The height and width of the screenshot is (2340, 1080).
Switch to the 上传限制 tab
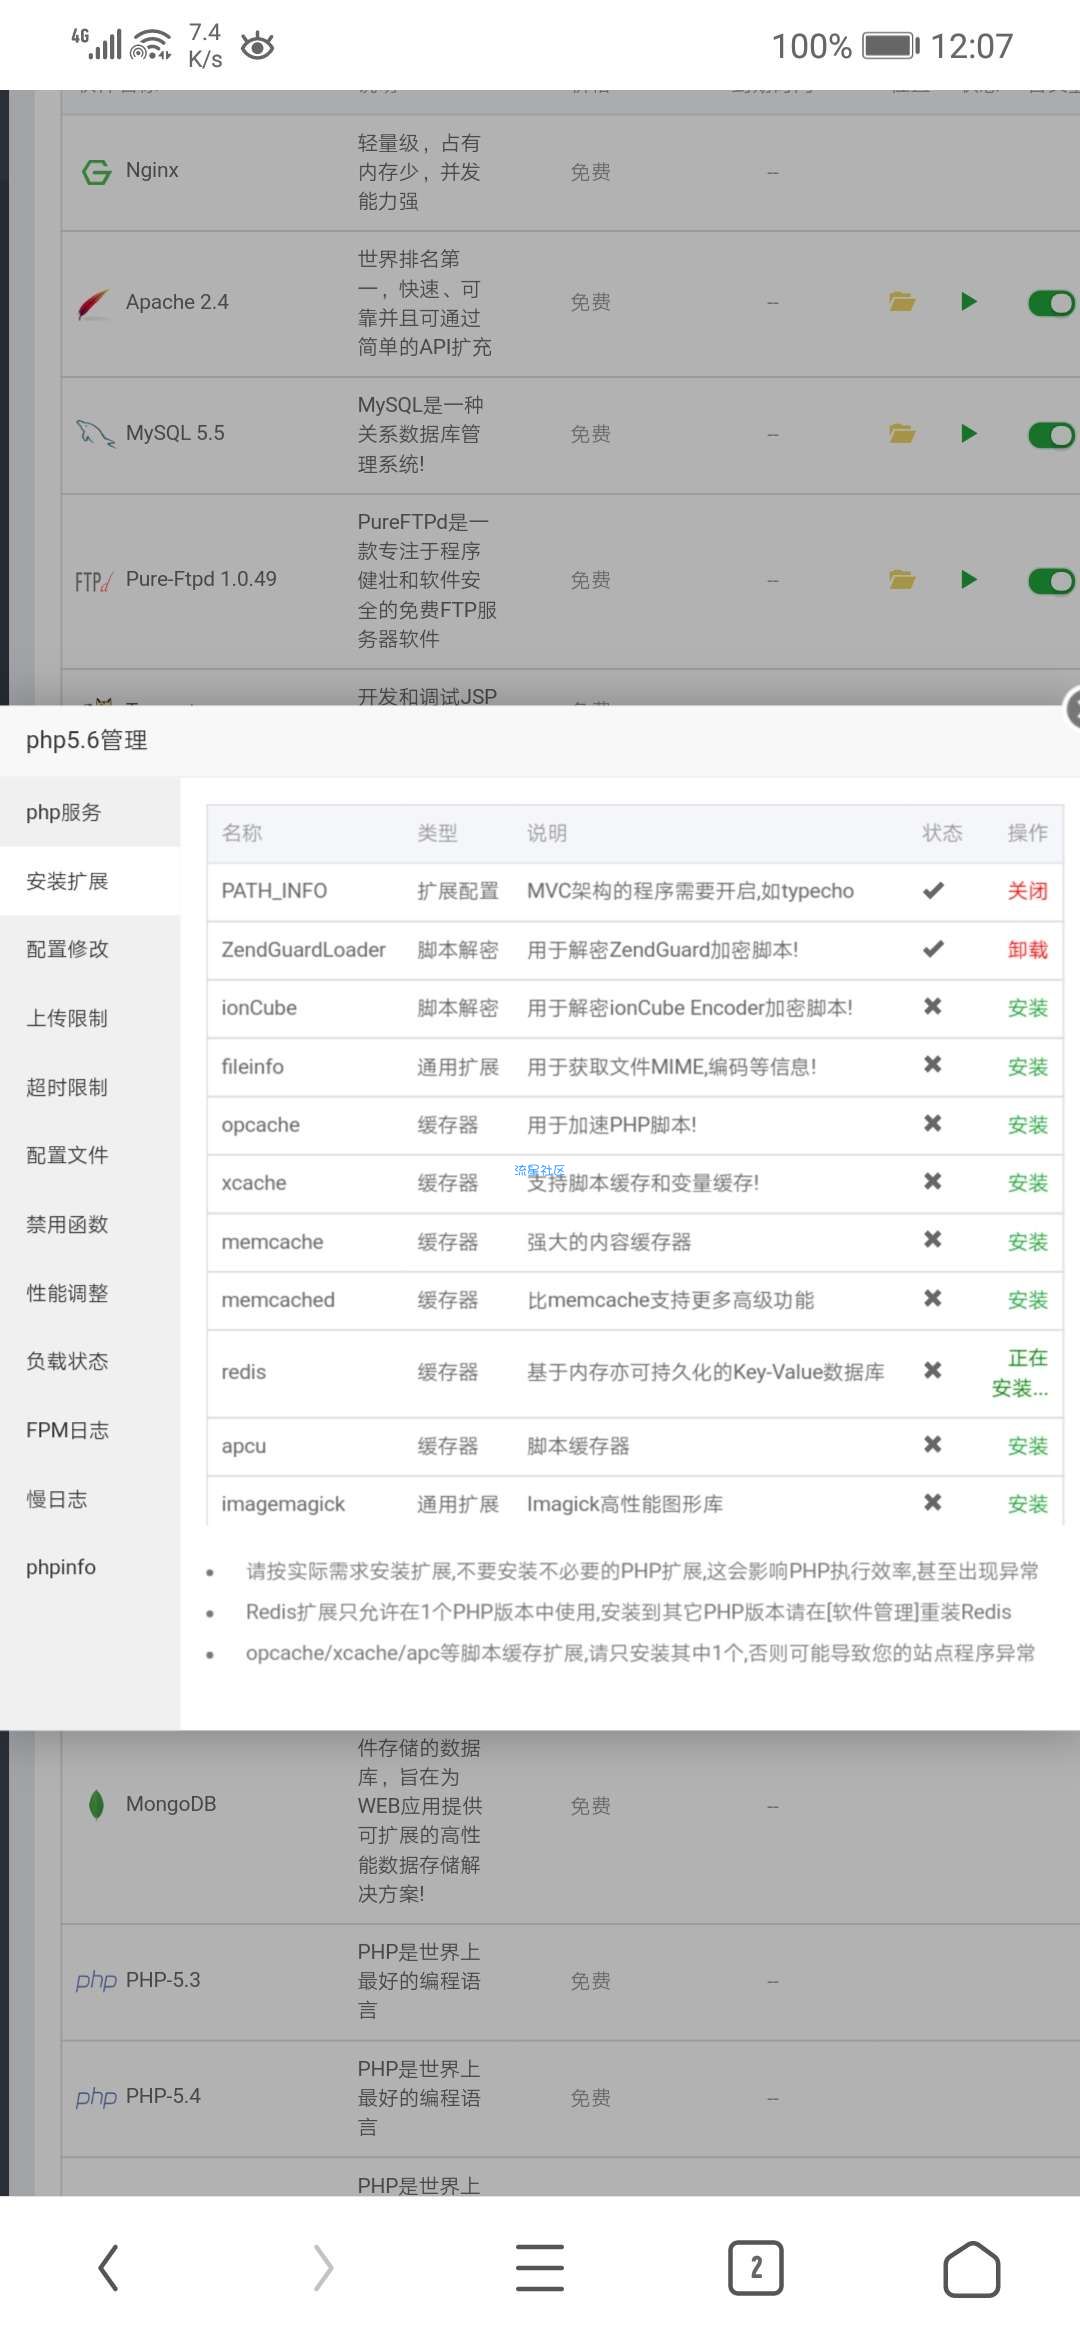pyautogui.click(x=90, y=1018)
